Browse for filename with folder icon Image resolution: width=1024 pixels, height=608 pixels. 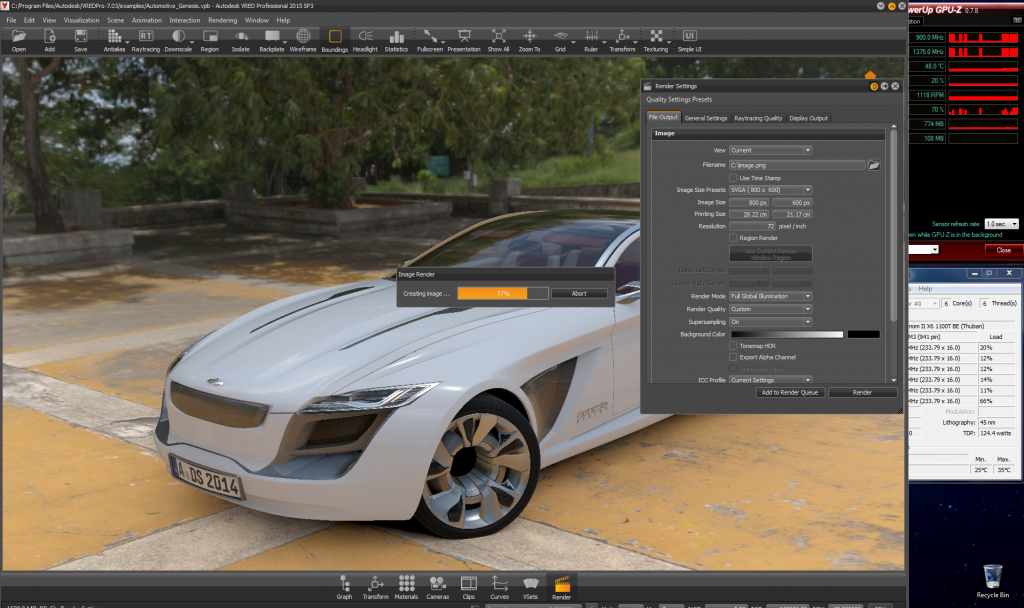(873, 164)
